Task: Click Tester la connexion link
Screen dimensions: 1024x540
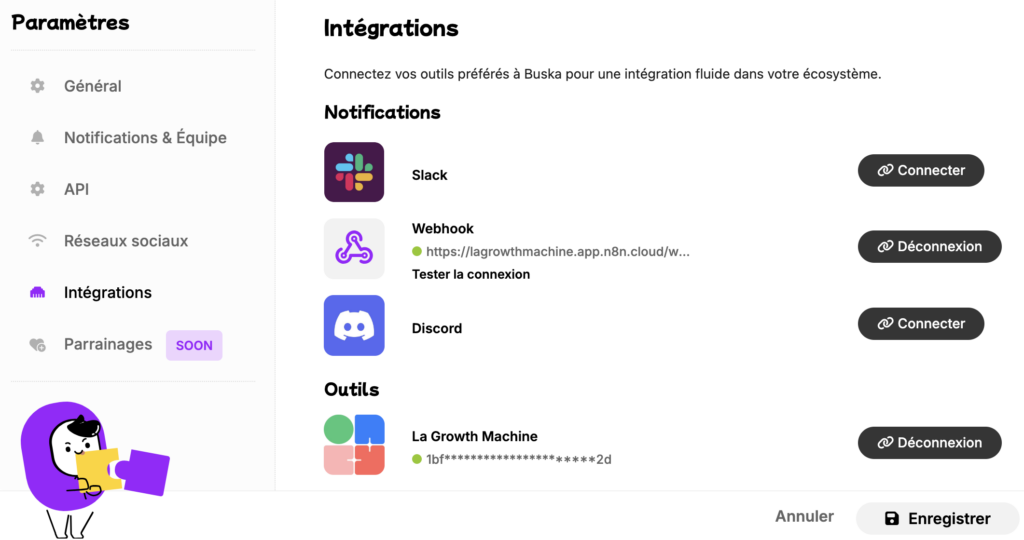Action: [x=471, y=274]
